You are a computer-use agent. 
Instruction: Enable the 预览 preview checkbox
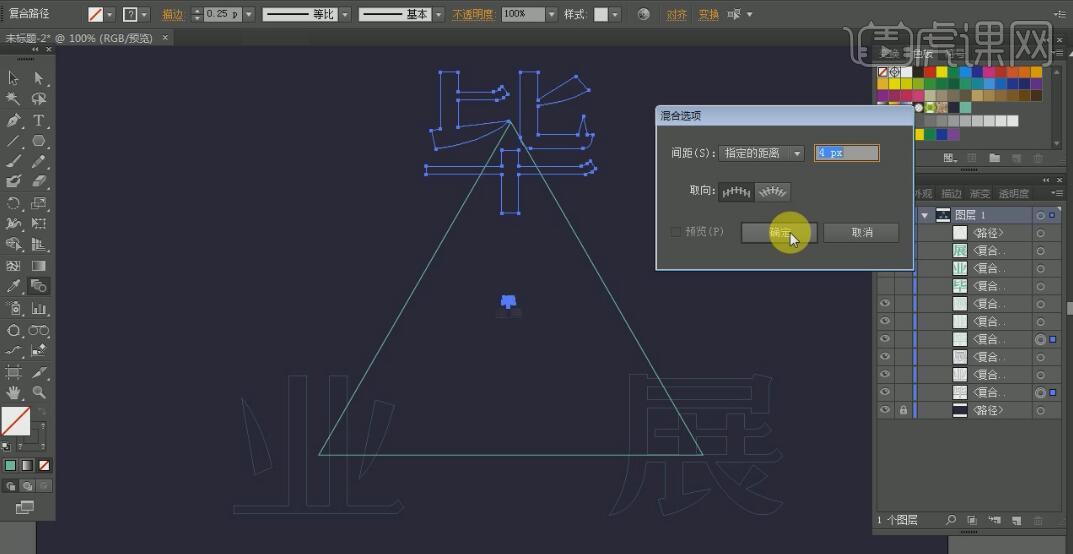pos(676,232)
